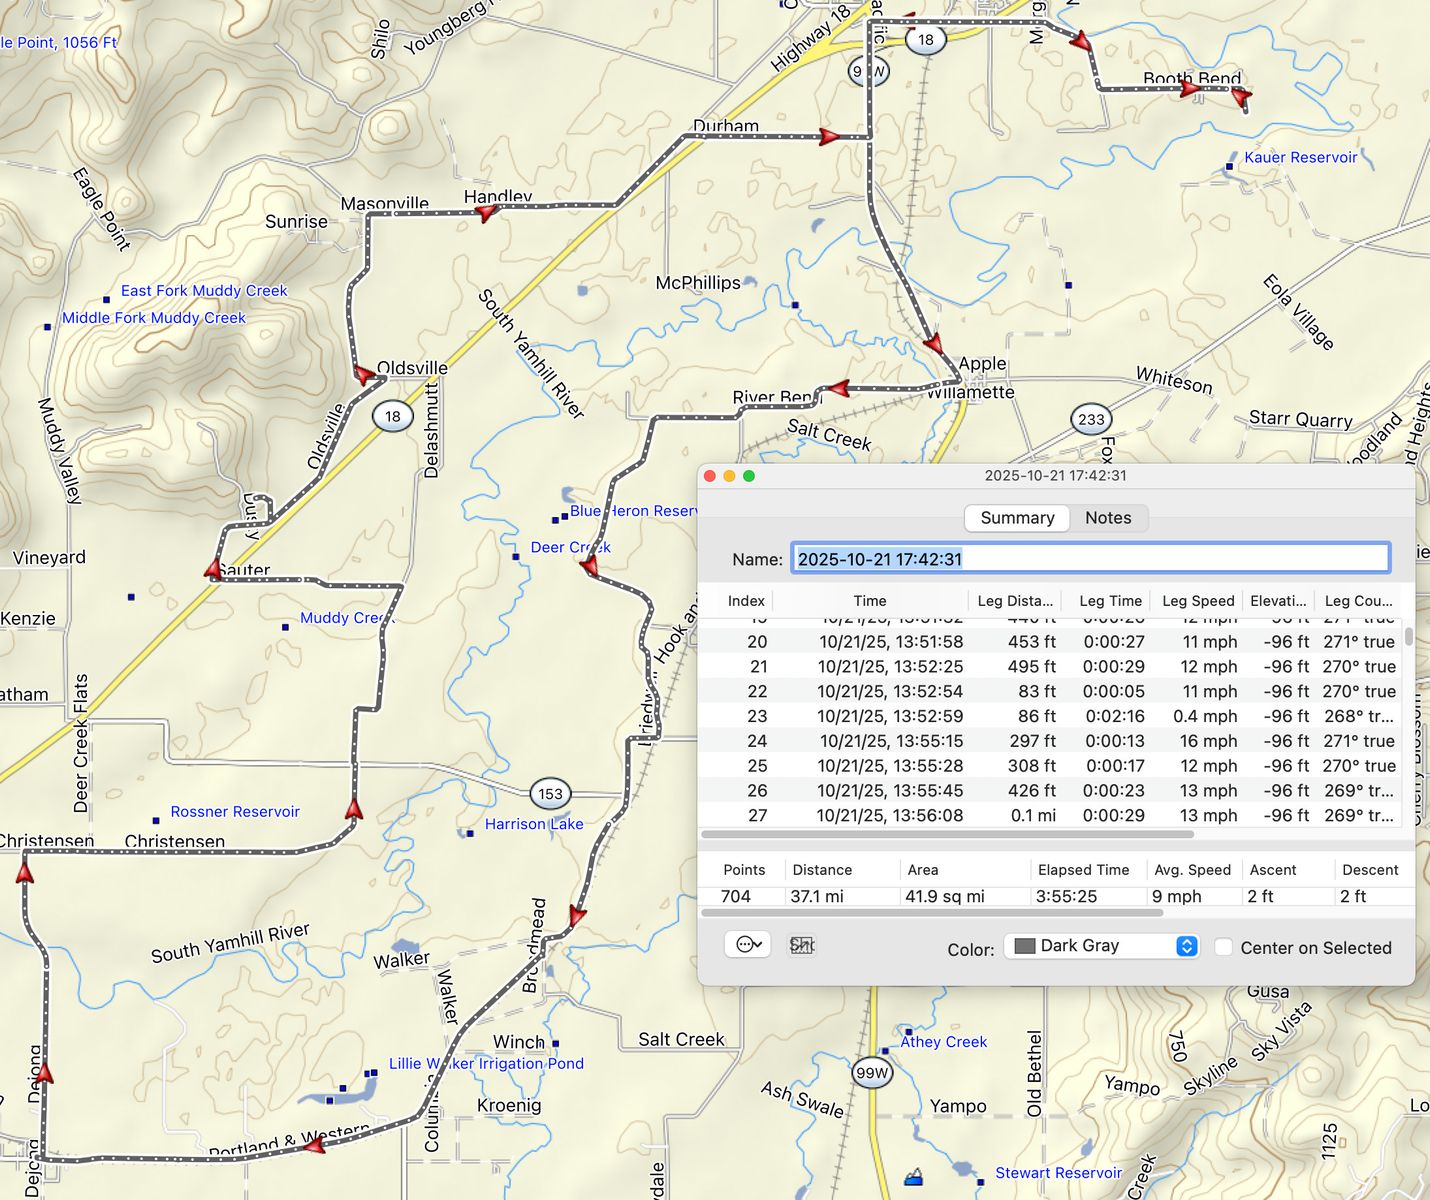Image resolution: width=1430 pixels, height=1200 pixels.
Task: Open the ellipsis action menu button
Action: coord(747,945)
